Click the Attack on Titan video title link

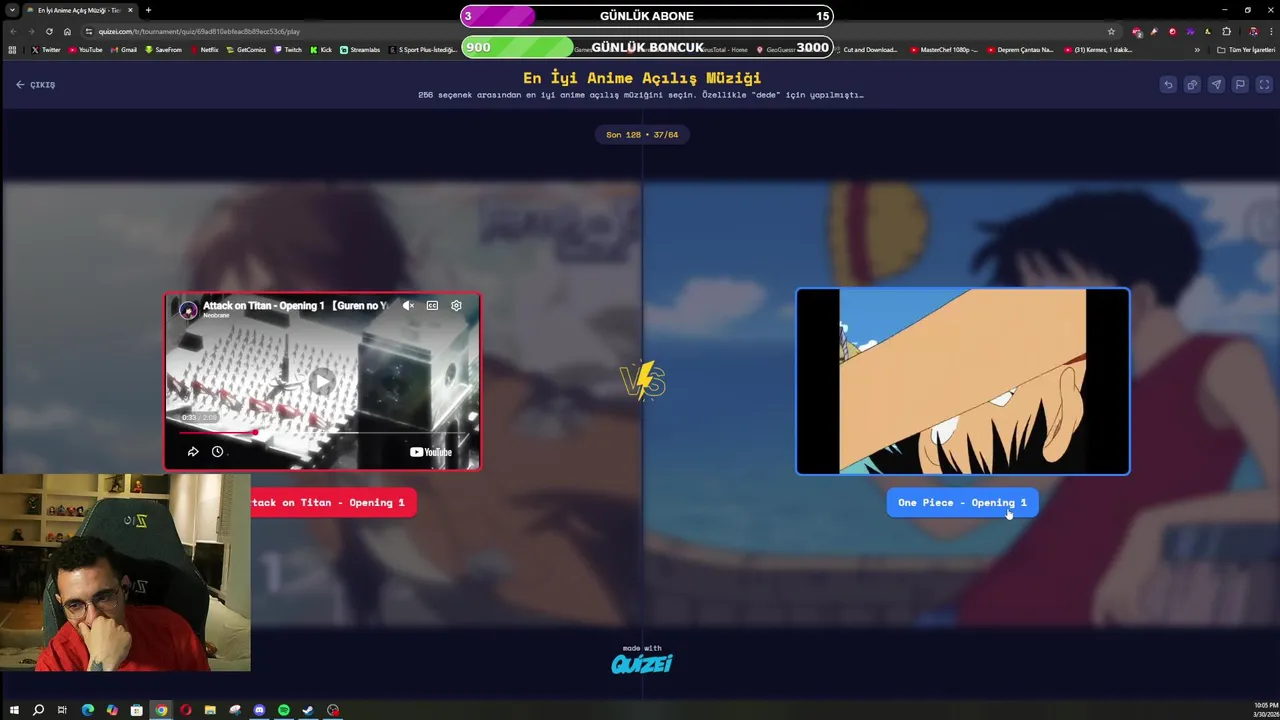point(295,305)
